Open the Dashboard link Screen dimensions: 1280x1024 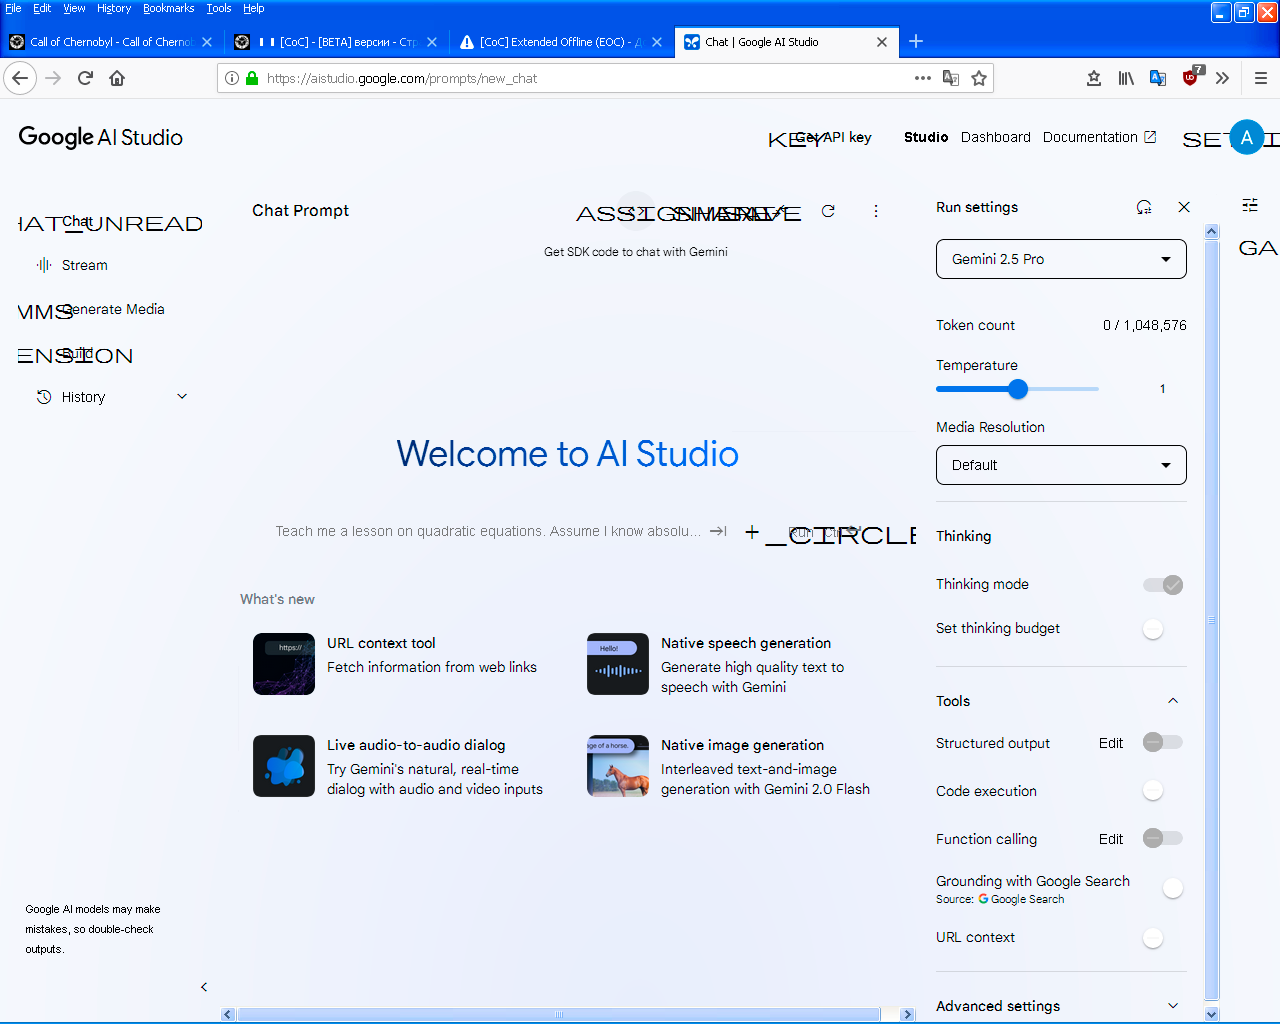[x=995, y=137]
